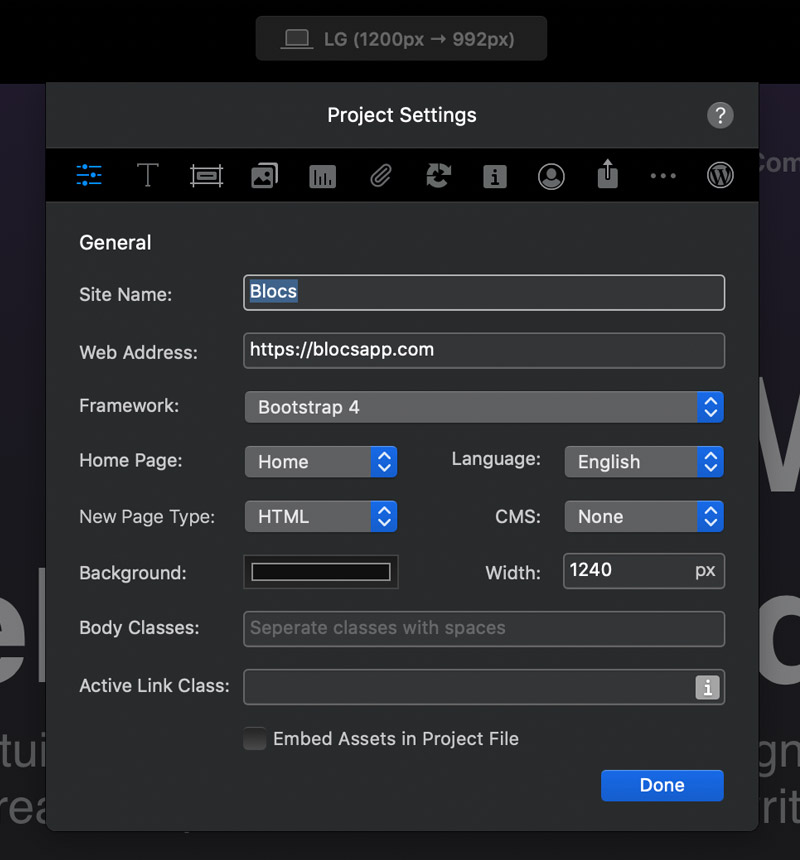Open the General settings tab icon
The height and width of the screenshot is (860, 800).
[x=89, y=176]
